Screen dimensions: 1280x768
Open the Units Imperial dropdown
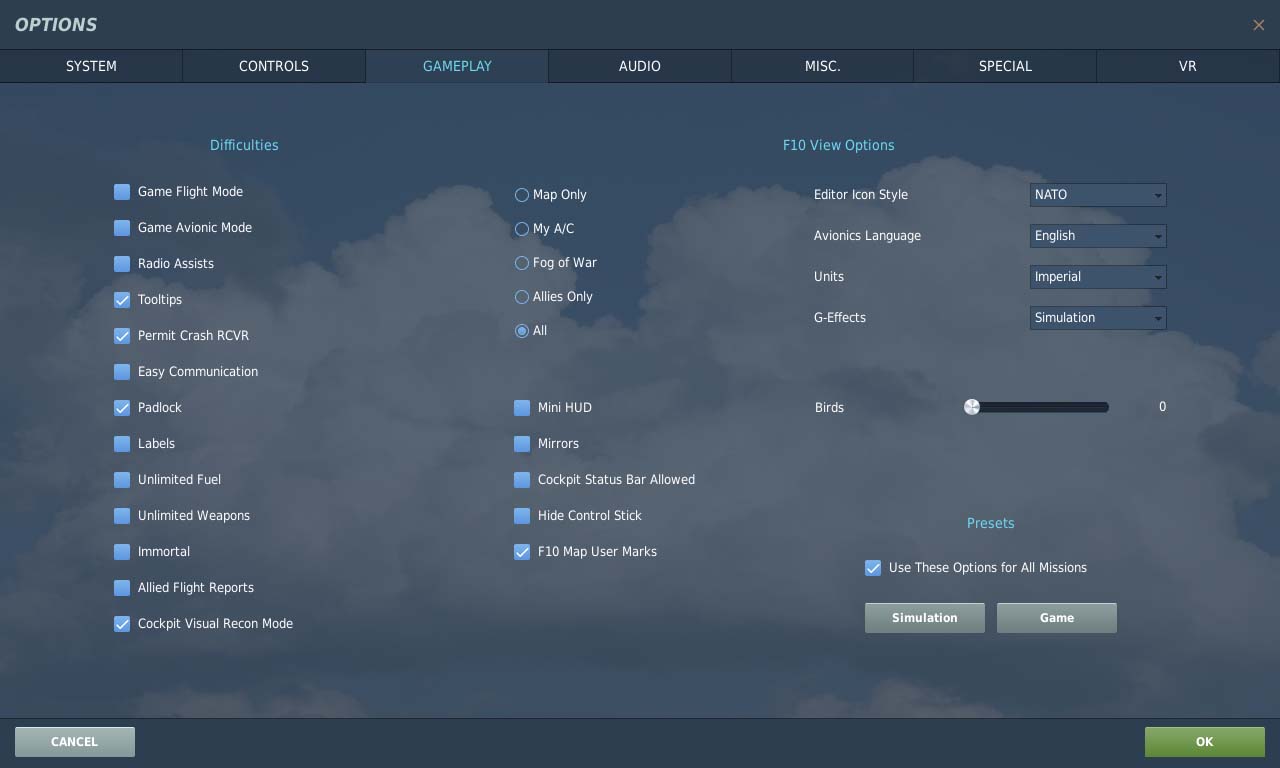tap(1098, 277)
